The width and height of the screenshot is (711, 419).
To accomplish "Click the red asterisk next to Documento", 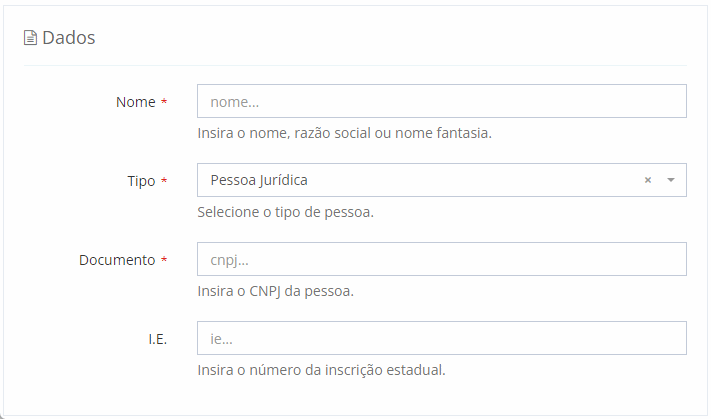I will tap(164, 260).
